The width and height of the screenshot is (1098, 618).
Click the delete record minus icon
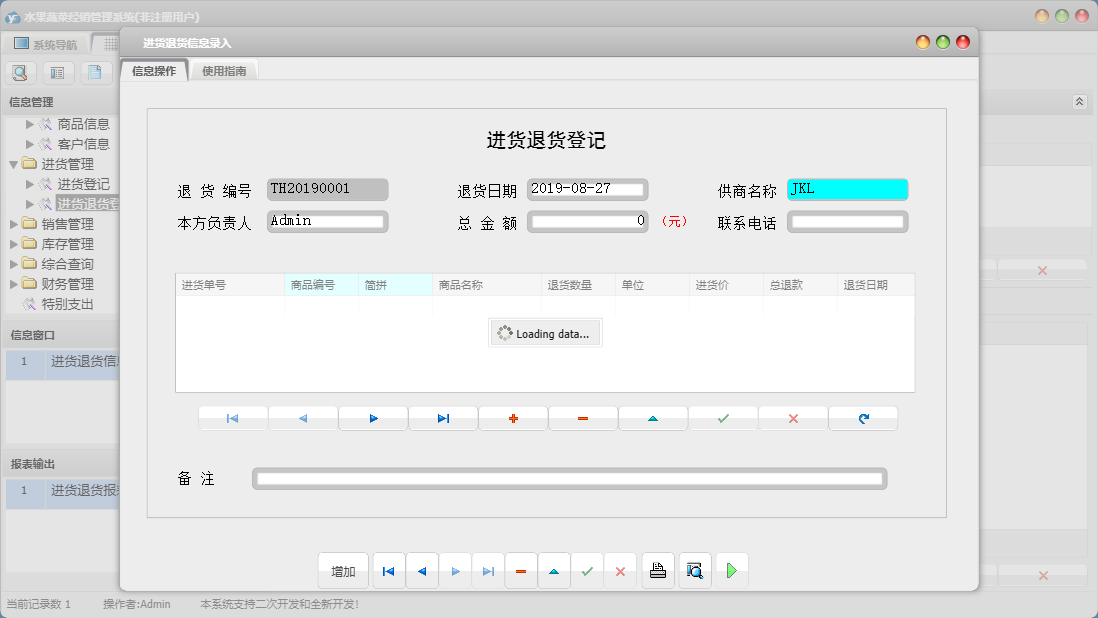tap(583, 418)
